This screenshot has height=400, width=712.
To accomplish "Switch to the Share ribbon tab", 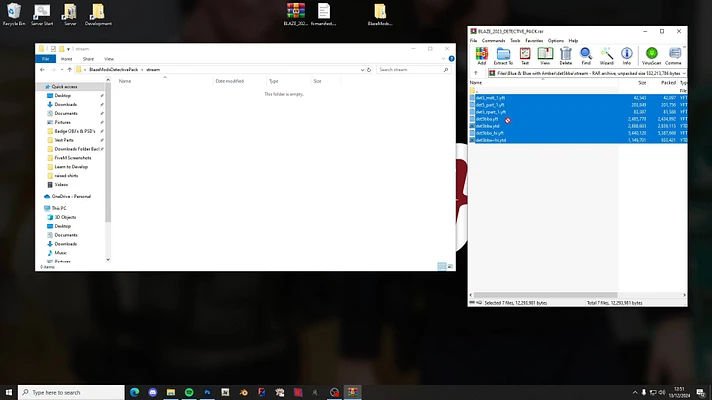I will (88, 59).
